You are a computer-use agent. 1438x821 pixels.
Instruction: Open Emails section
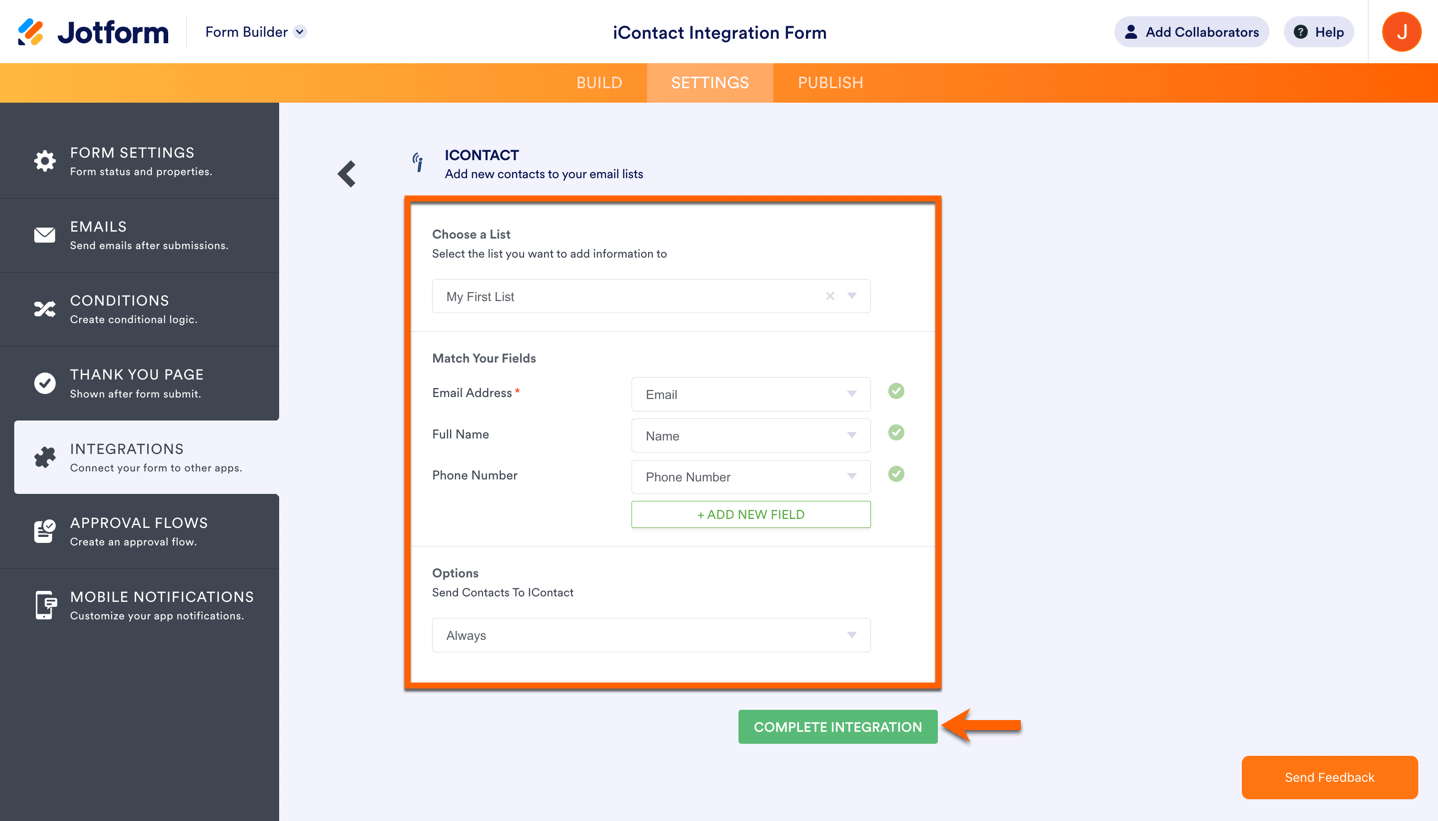(139, 235)
